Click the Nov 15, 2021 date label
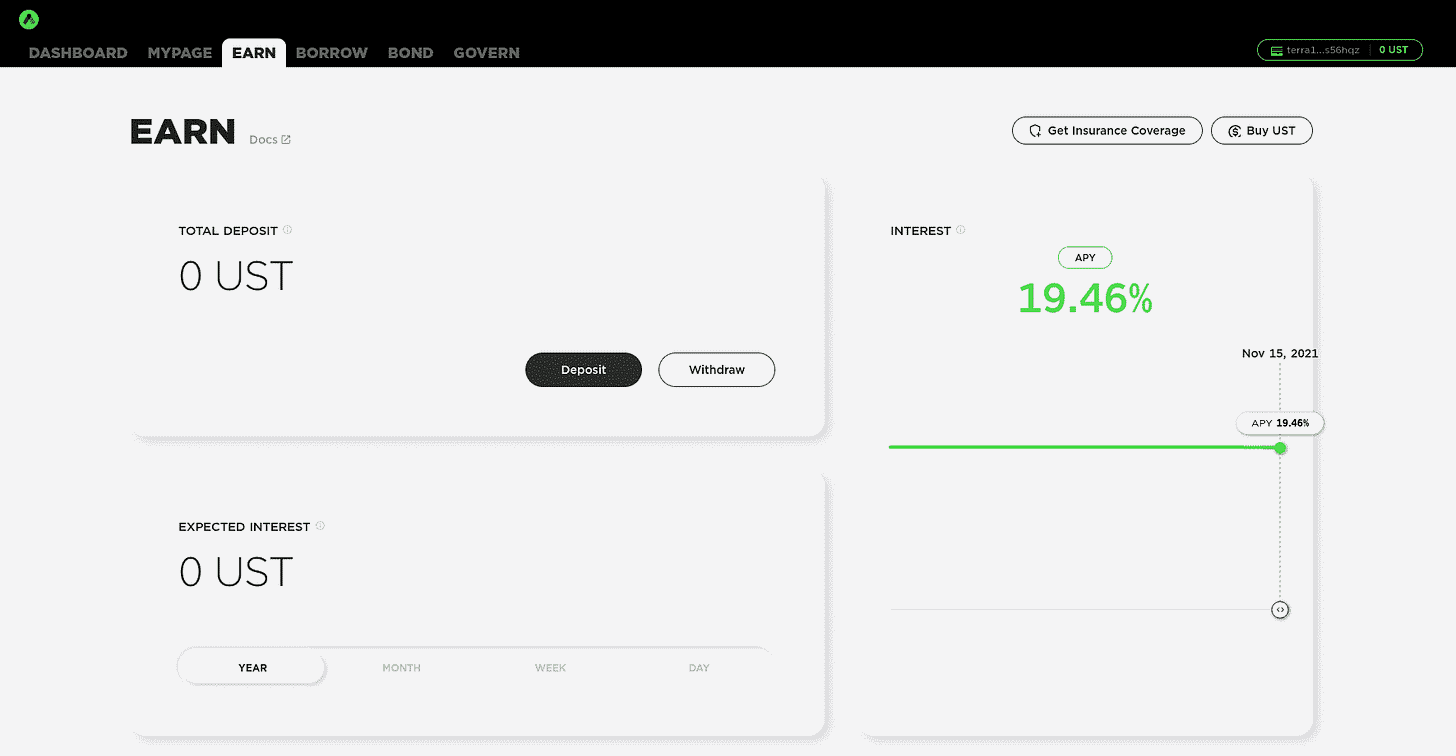1456x756 pixels. [x=1280, y=353]
